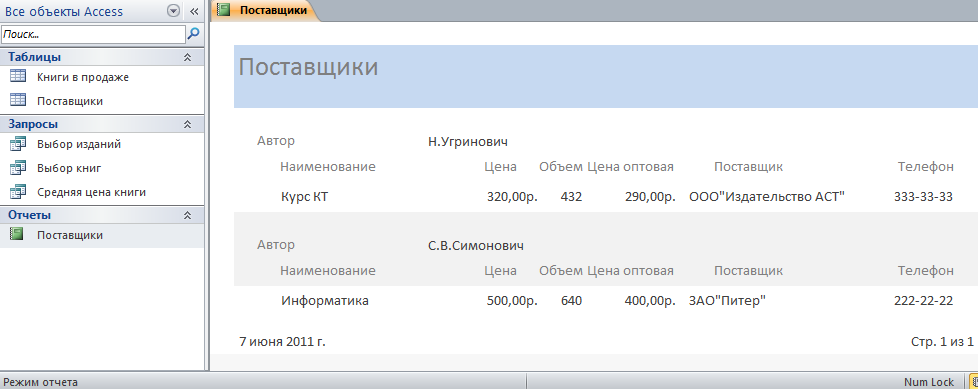Screen dimensions: 978x389
Task: Click the Таблицы group header label
Action: [34, 57]
